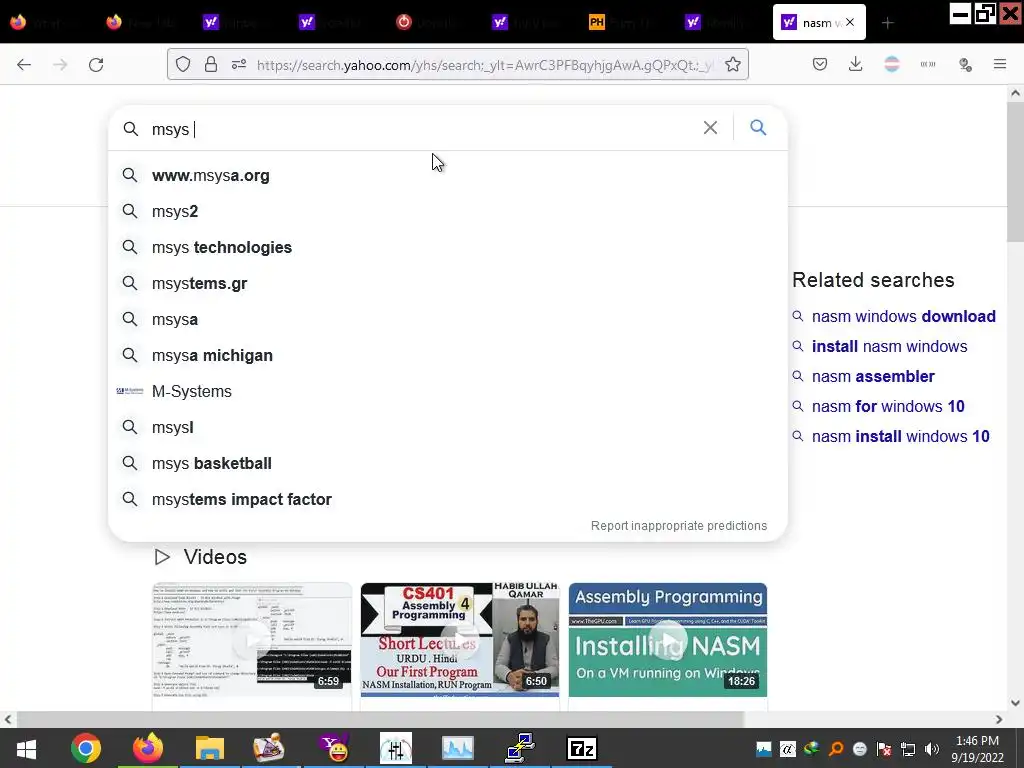This screenshot has height=768, width=1024.
Task: Open the PuTTY taskbar icon
Action: (x=520, y=748)
